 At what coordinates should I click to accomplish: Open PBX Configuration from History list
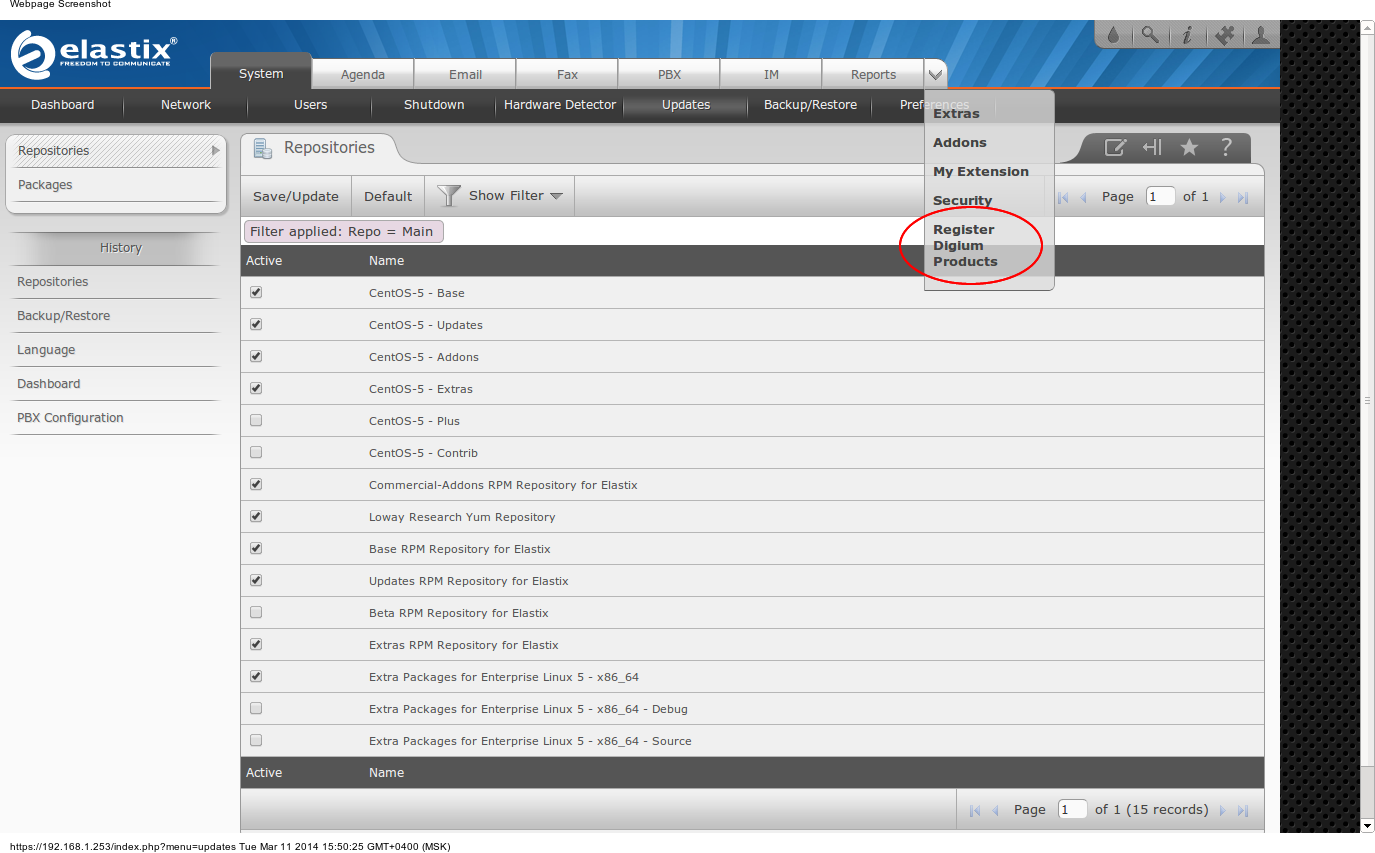(x=70, y=418)
